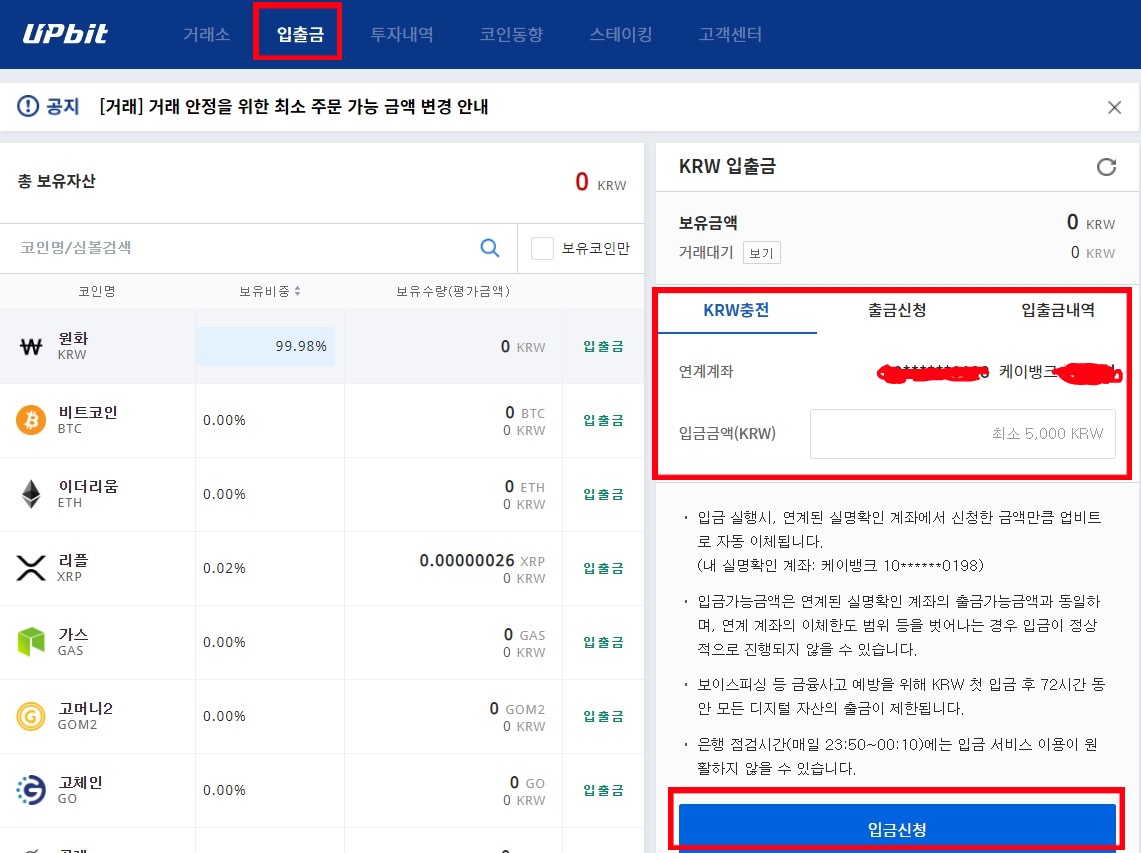Screen dimensions: 1141x853
Task: Click the KRW 입출금 panel title
Action: (727, 166)
